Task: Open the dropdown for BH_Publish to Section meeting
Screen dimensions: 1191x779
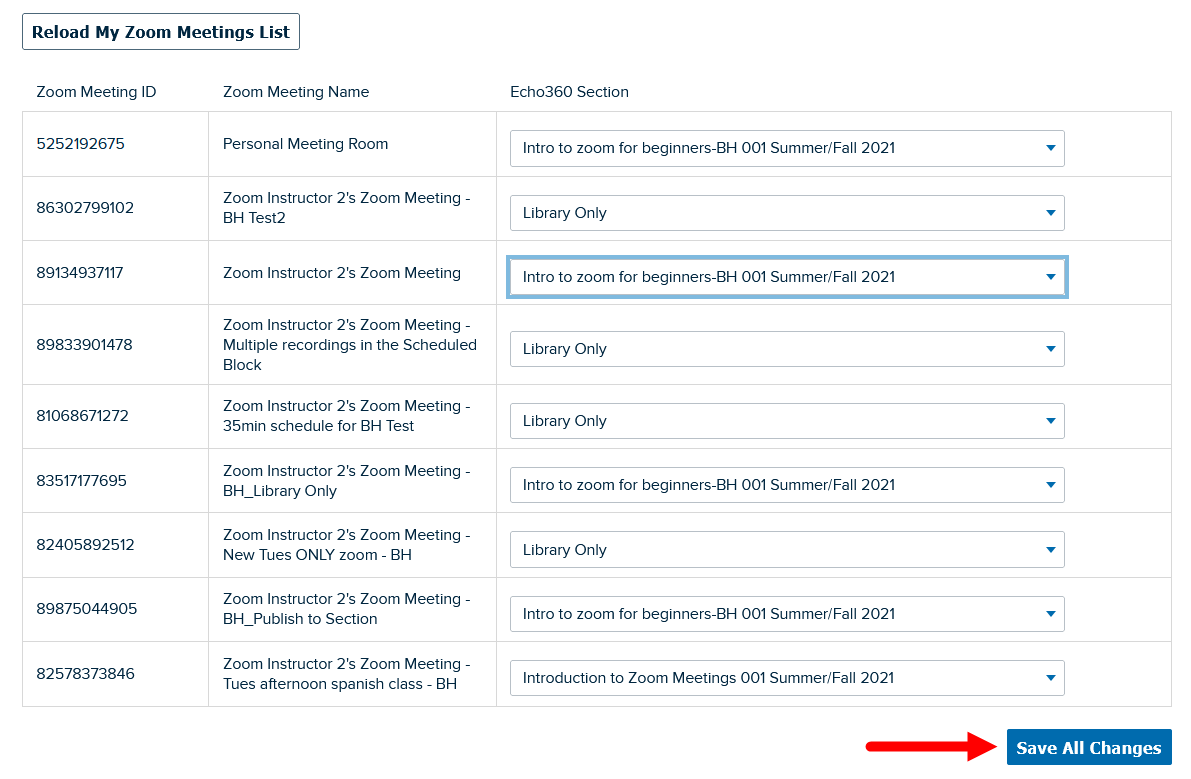Action: [787, 613]
